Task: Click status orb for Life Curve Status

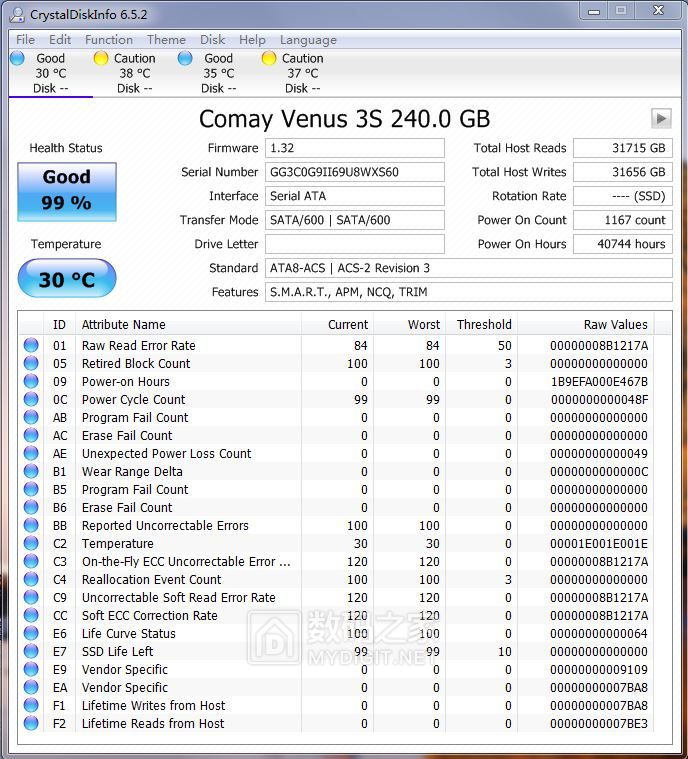Action: click(31, 633)
